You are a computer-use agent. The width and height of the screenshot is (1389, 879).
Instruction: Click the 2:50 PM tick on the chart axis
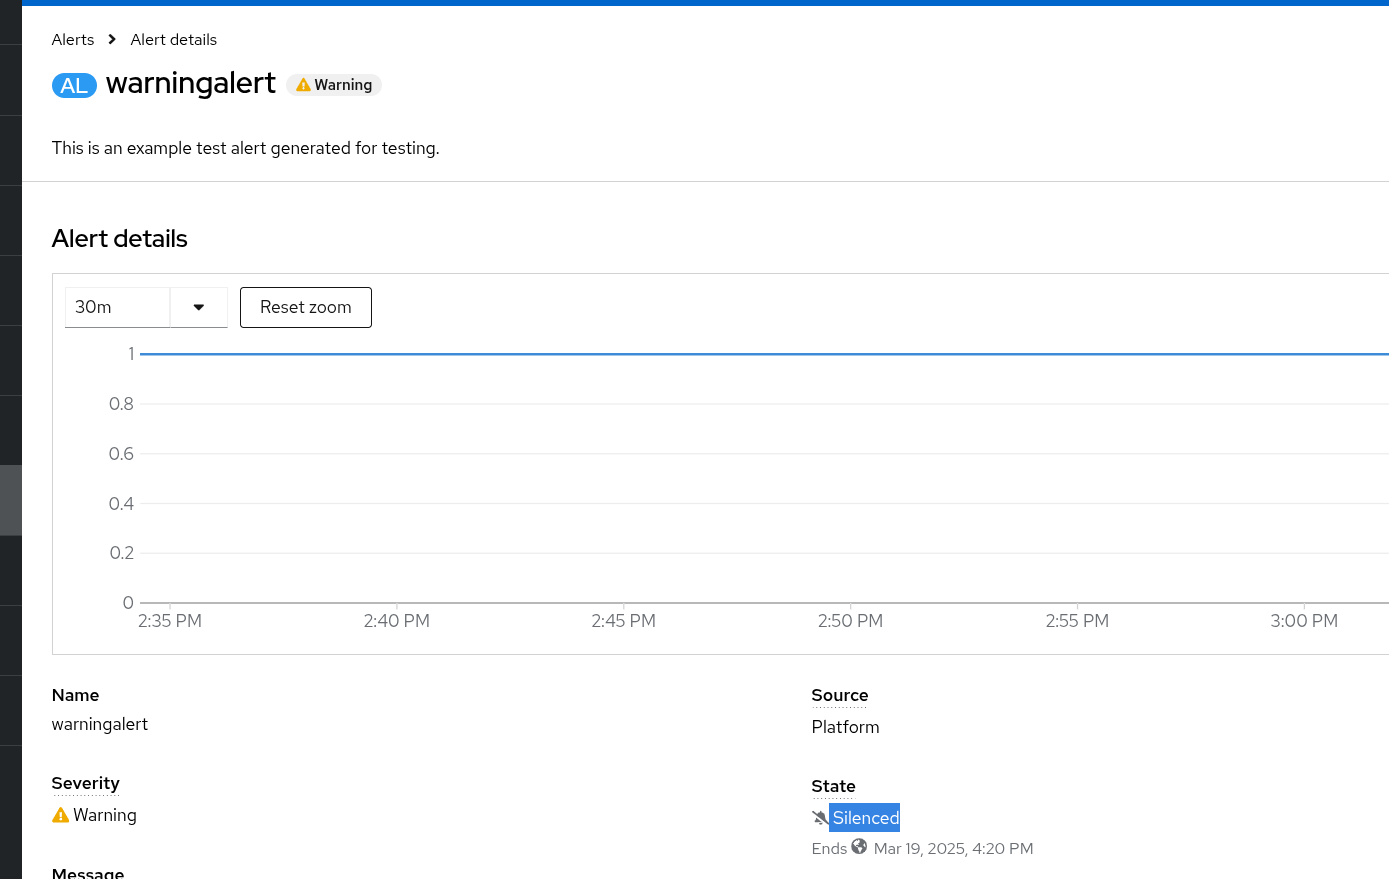click(x=850, y=620)
